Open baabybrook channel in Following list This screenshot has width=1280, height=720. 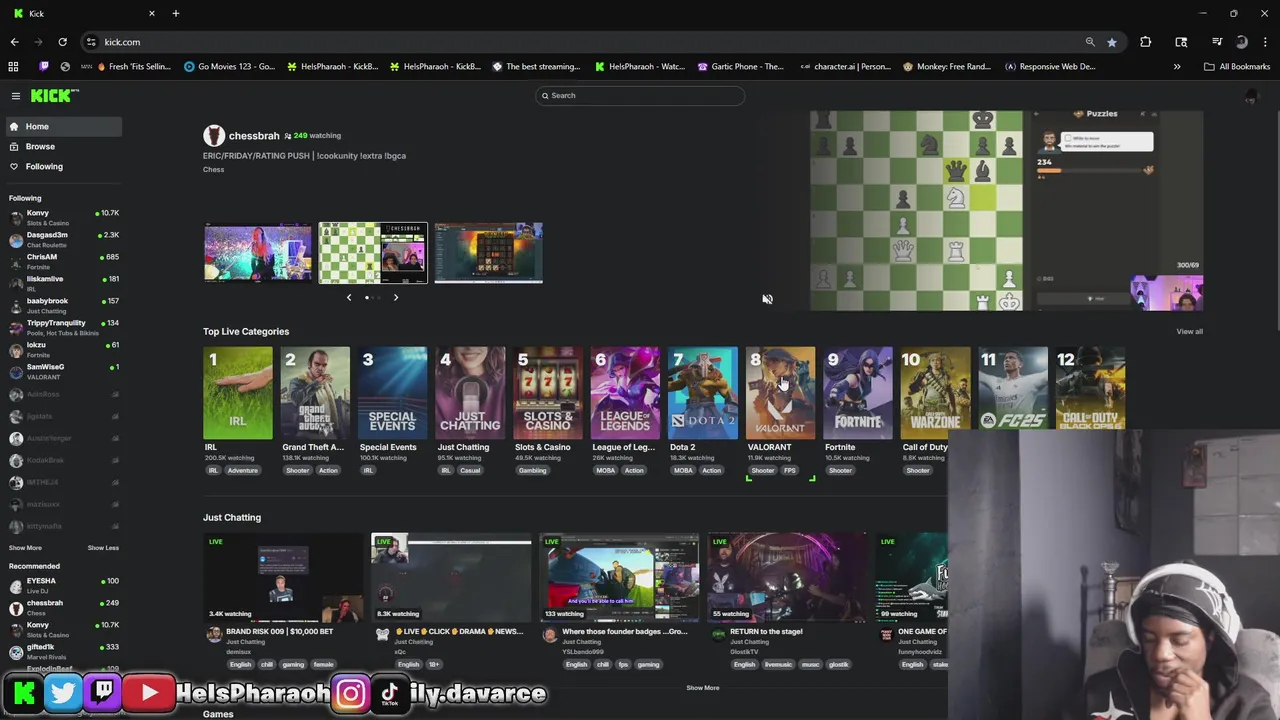62,305
